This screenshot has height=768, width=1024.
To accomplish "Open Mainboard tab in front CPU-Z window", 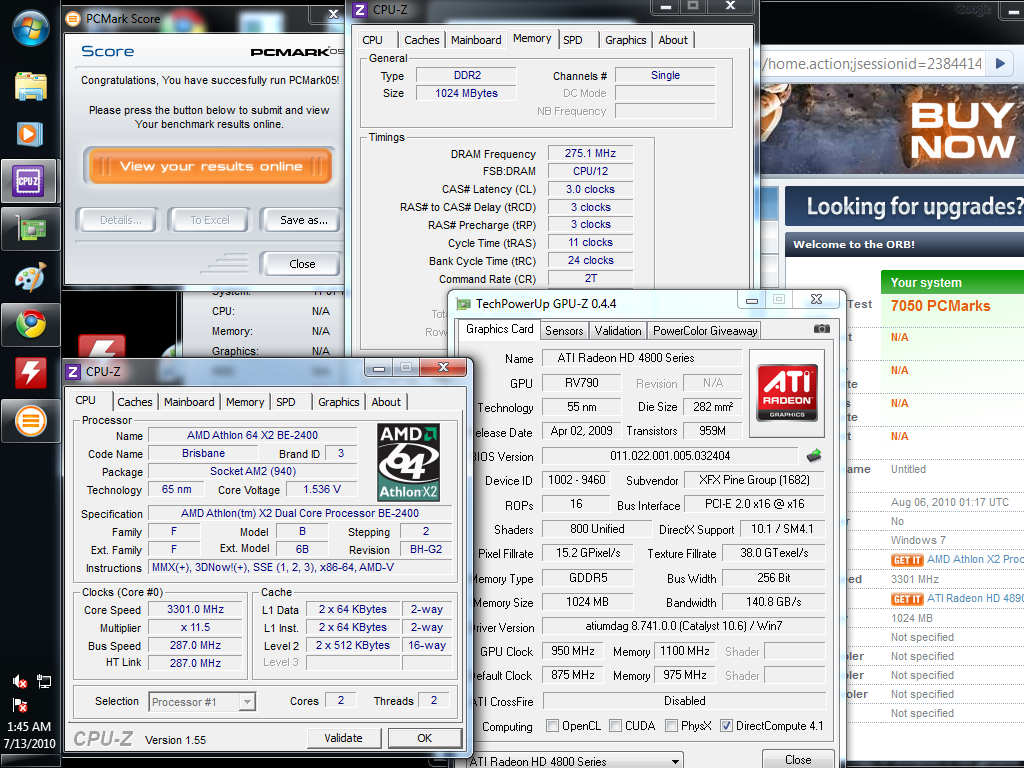I will (189, 402).
